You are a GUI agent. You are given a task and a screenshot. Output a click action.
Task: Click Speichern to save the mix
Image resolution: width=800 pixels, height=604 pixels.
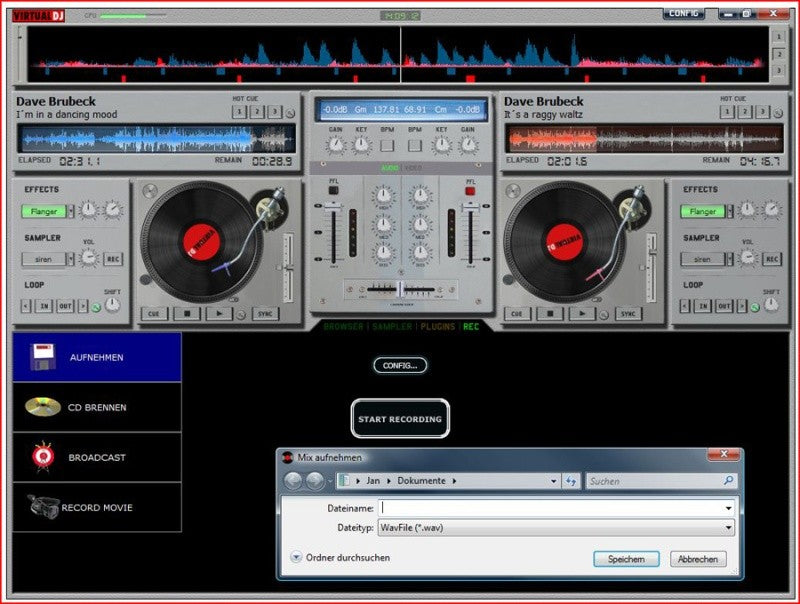[x=626, y=559]
